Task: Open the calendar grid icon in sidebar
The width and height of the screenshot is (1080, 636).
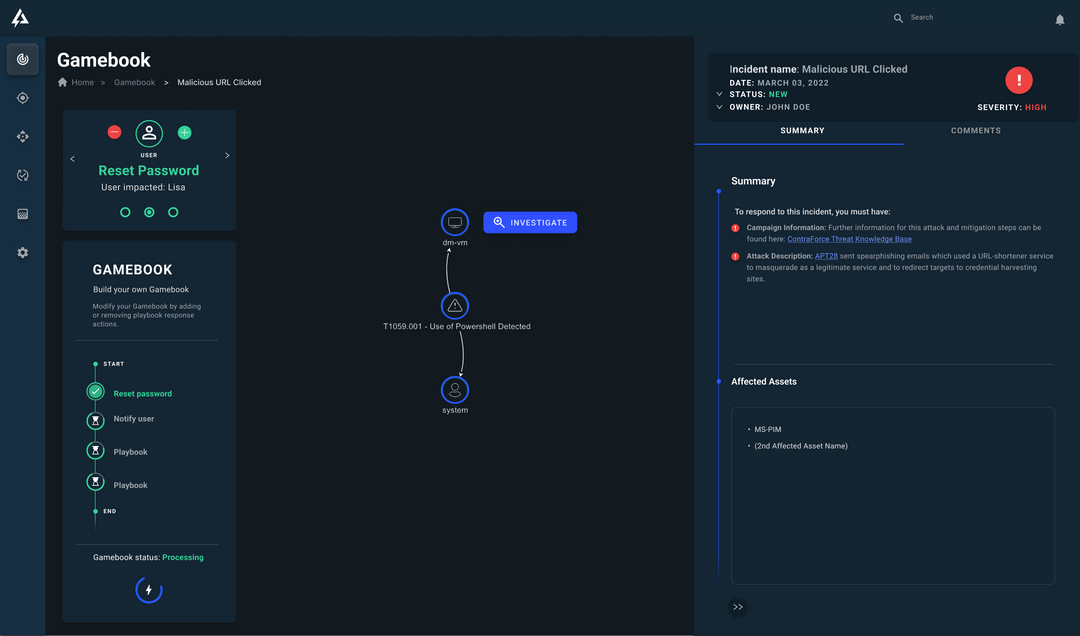Action: point(23,214)
